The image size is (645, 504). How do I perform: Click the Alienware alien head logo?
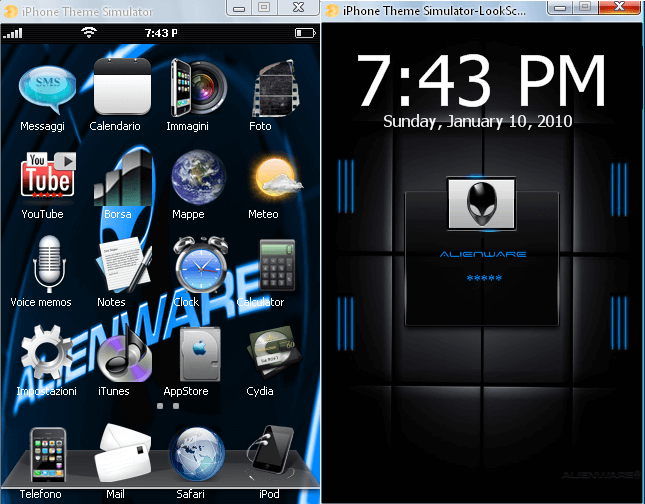click(481, 204)
